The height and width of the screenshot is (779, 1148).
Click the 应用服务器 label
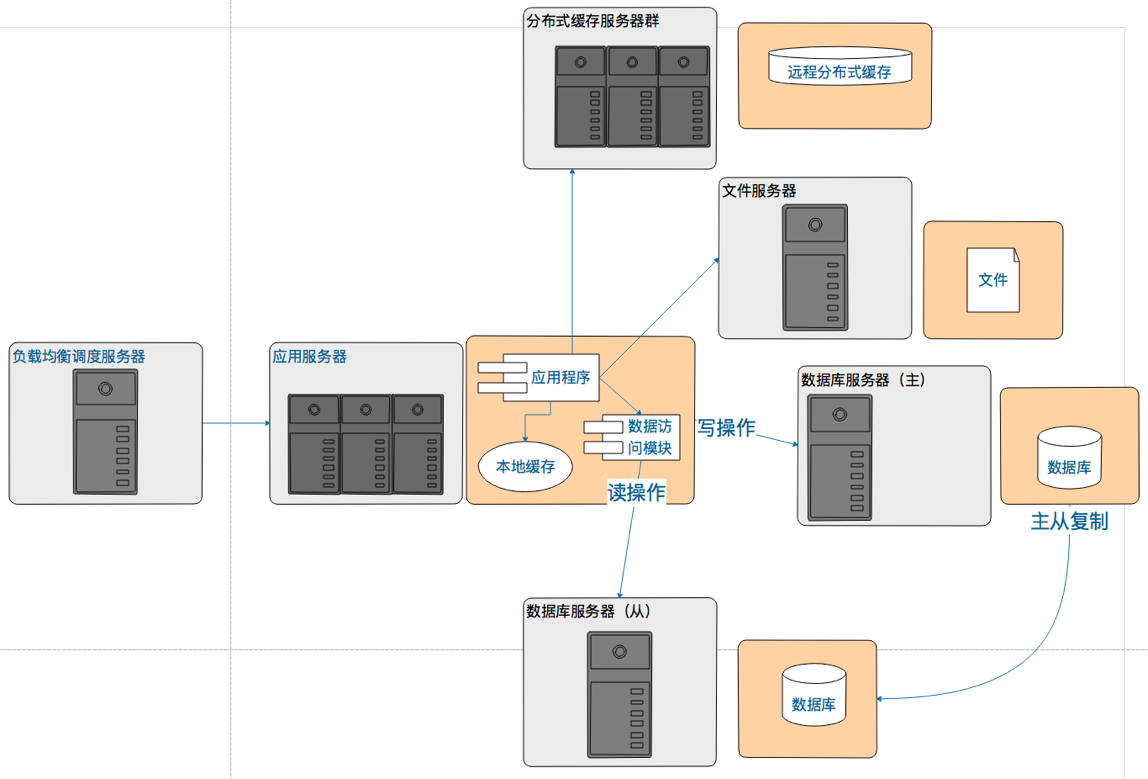pos(310,357)
